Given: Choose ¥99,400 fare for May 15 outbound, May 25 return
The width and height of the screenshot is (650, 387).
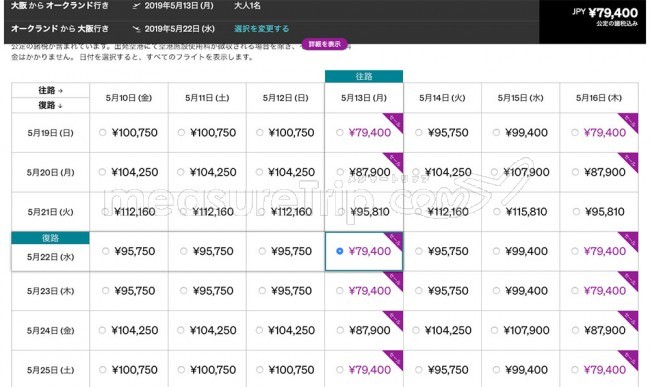Looking at the screenshot, I should [520, 370].
